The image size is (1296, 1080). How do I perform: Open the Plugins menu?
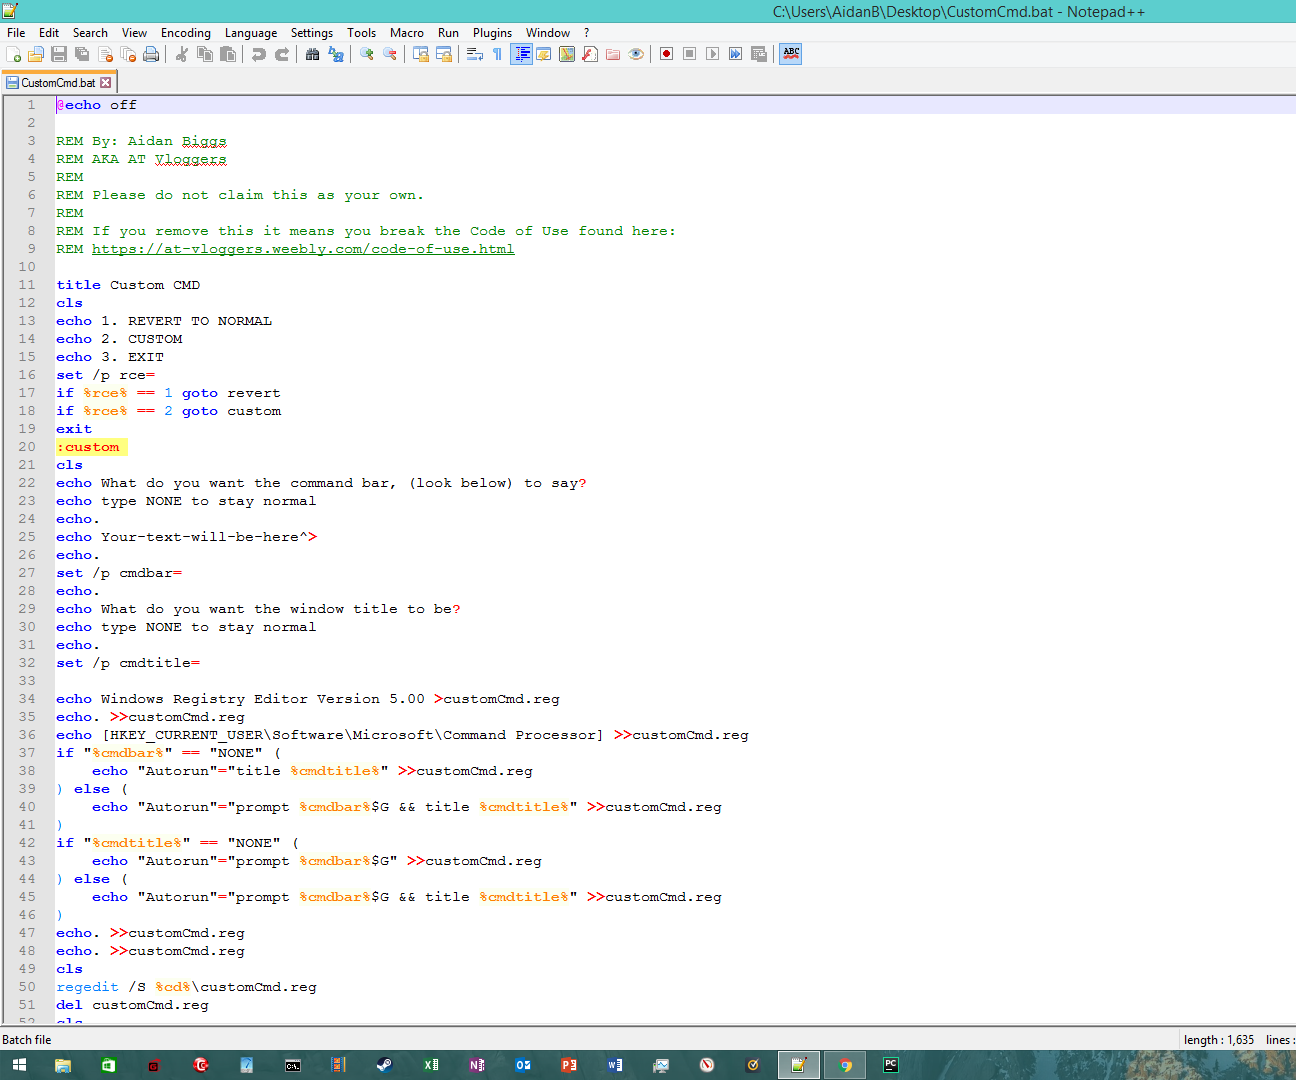point(492,32)
